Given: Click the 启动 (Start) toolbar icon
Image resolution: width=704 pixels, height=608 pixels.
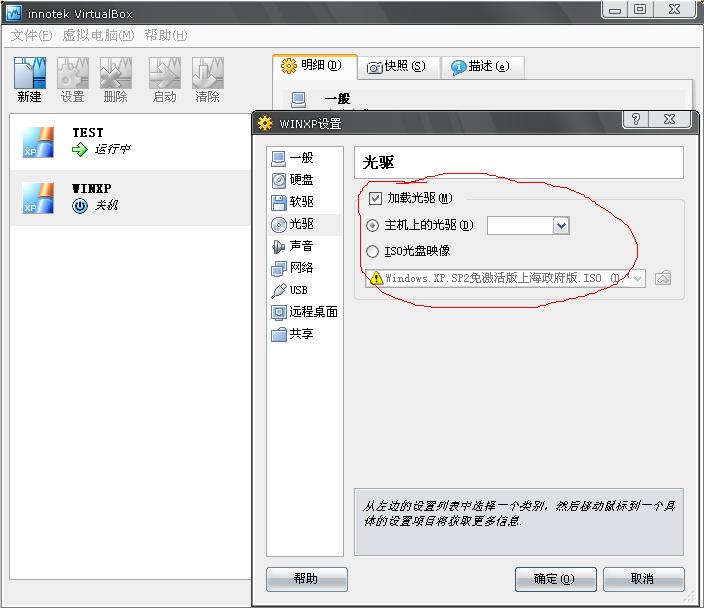Looking at the screenshot, I should [164, 80].
